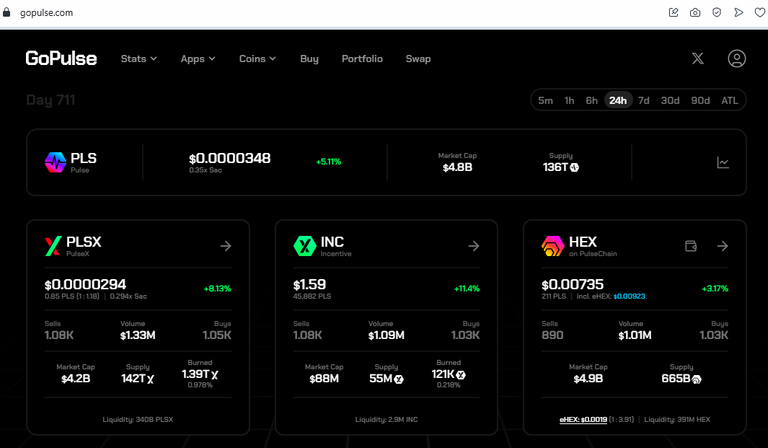Image resolution: width=768 pixels, height=448 pixels.
Task: Click the INC market cap $88M
Action: pyautogui.click(x=324, y=378)
